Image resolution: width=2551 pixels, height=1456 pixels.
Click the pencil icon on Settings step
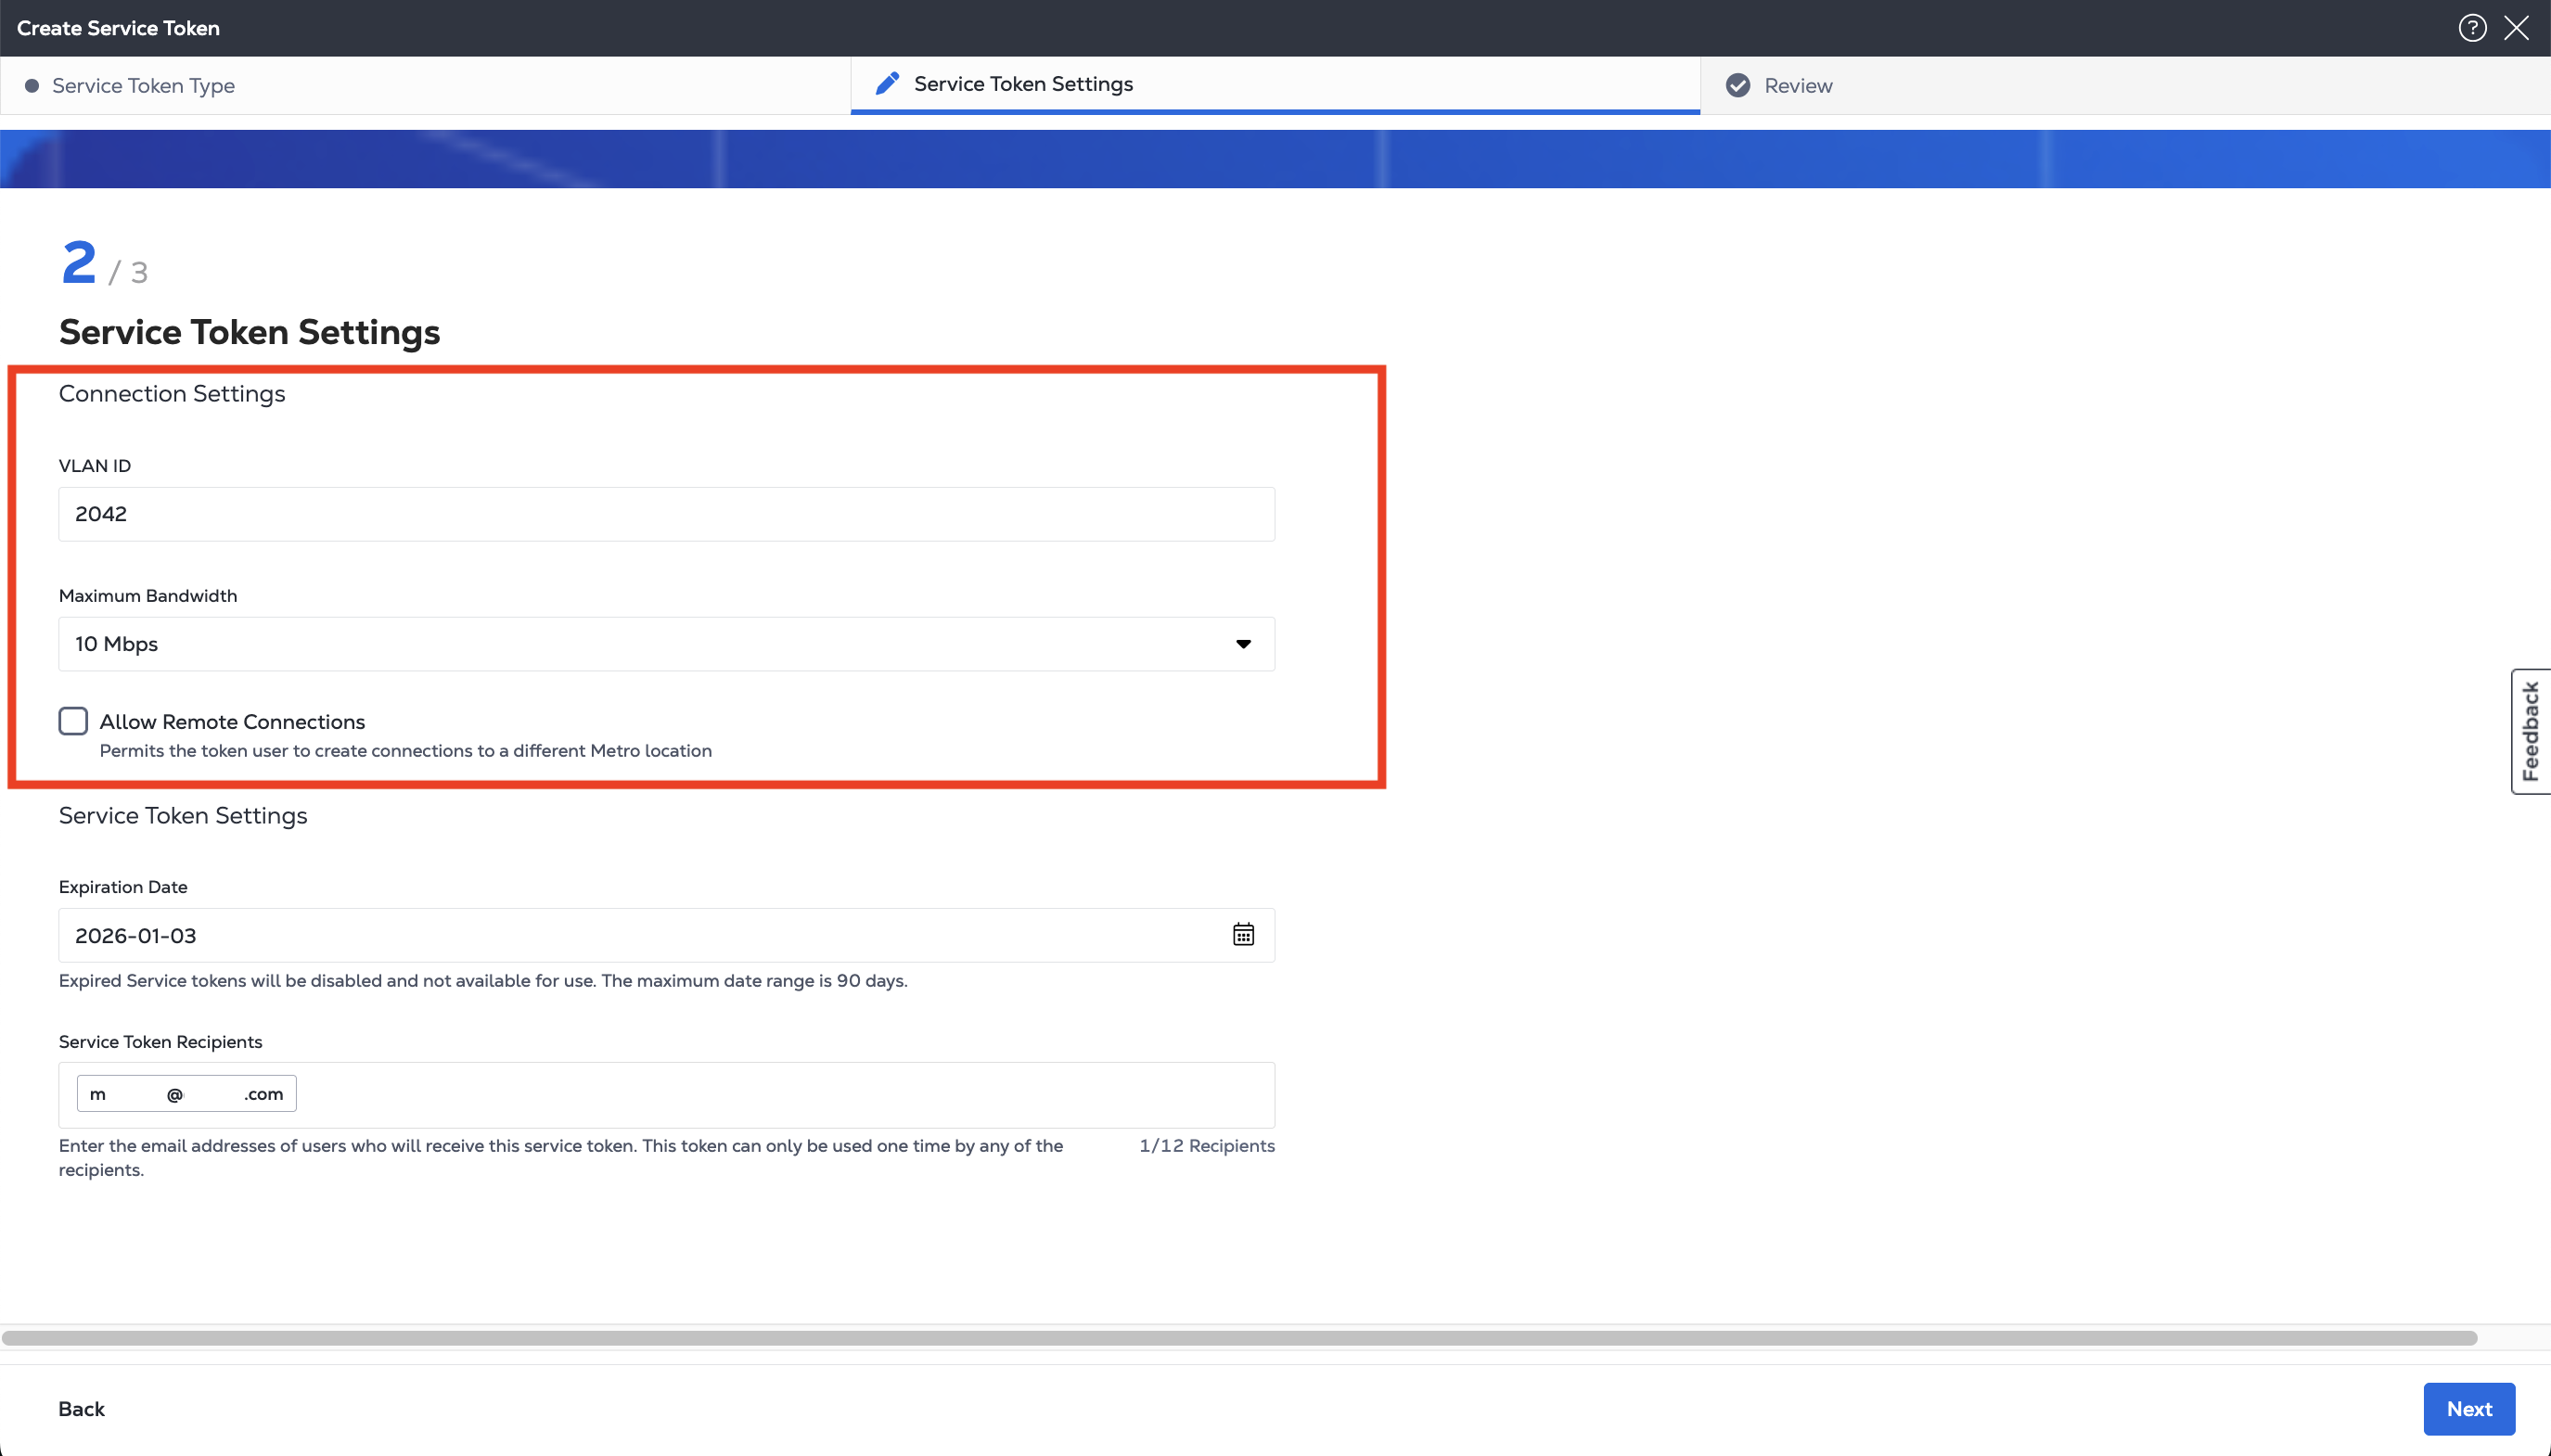click(x=887, y=84)
